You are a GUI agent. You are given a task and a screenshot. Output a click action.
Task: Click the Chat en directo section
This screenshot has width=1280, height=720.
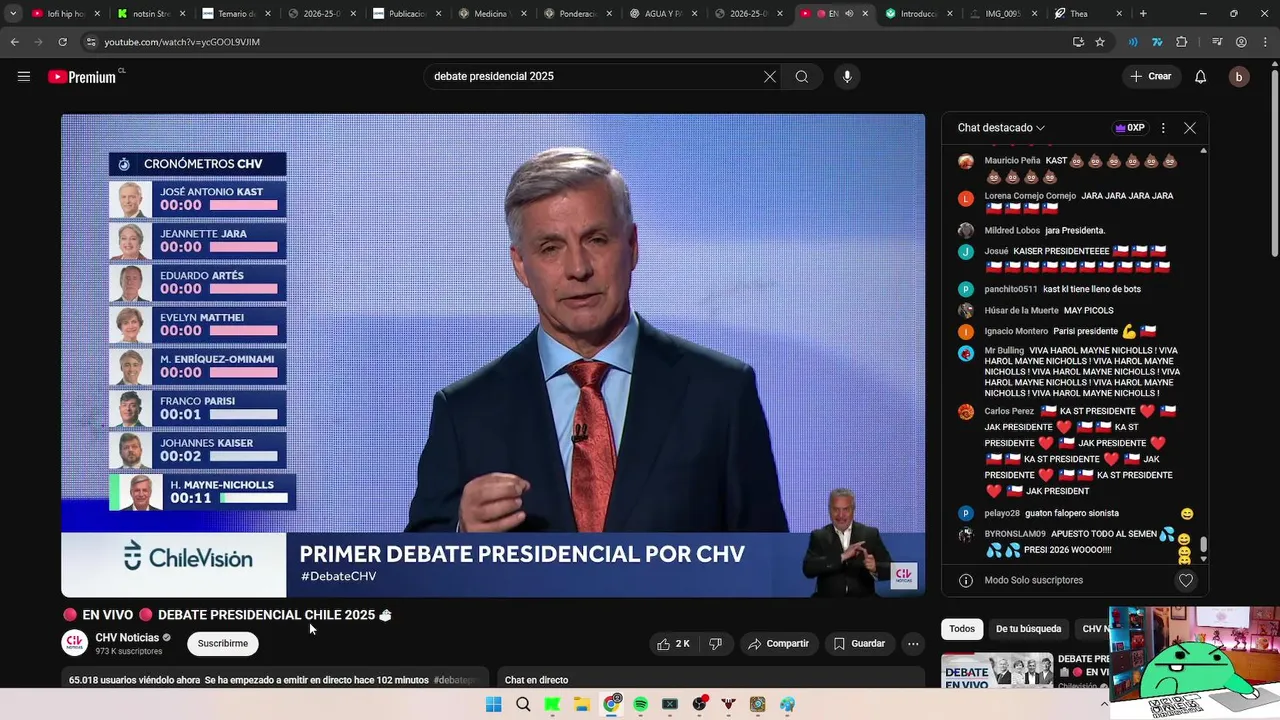coord(715,679)
